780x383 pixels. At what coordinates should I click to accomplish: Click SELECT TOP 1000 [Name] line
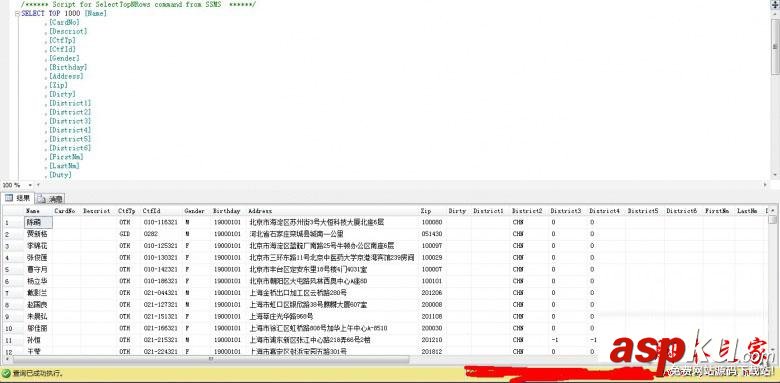[64, 13]
